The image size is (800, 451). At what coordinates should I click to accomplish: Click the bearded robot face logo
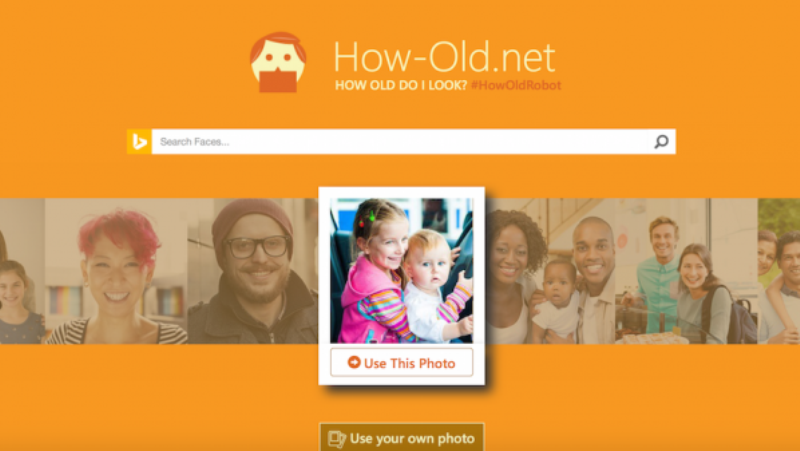278,62
